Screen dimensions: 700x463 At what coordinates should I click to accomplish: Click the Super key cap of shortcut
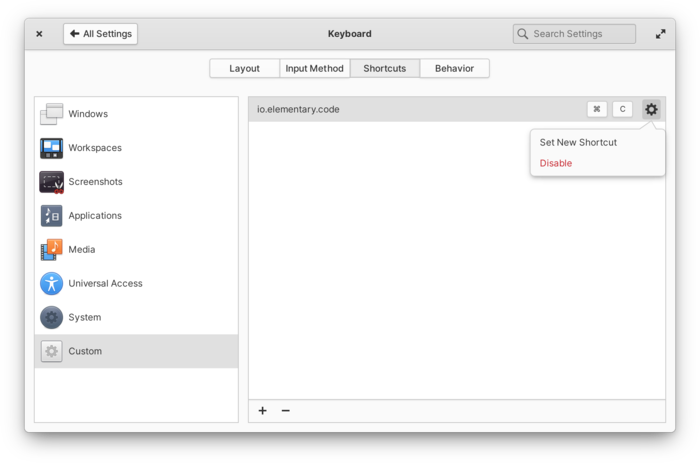[597, 109]
